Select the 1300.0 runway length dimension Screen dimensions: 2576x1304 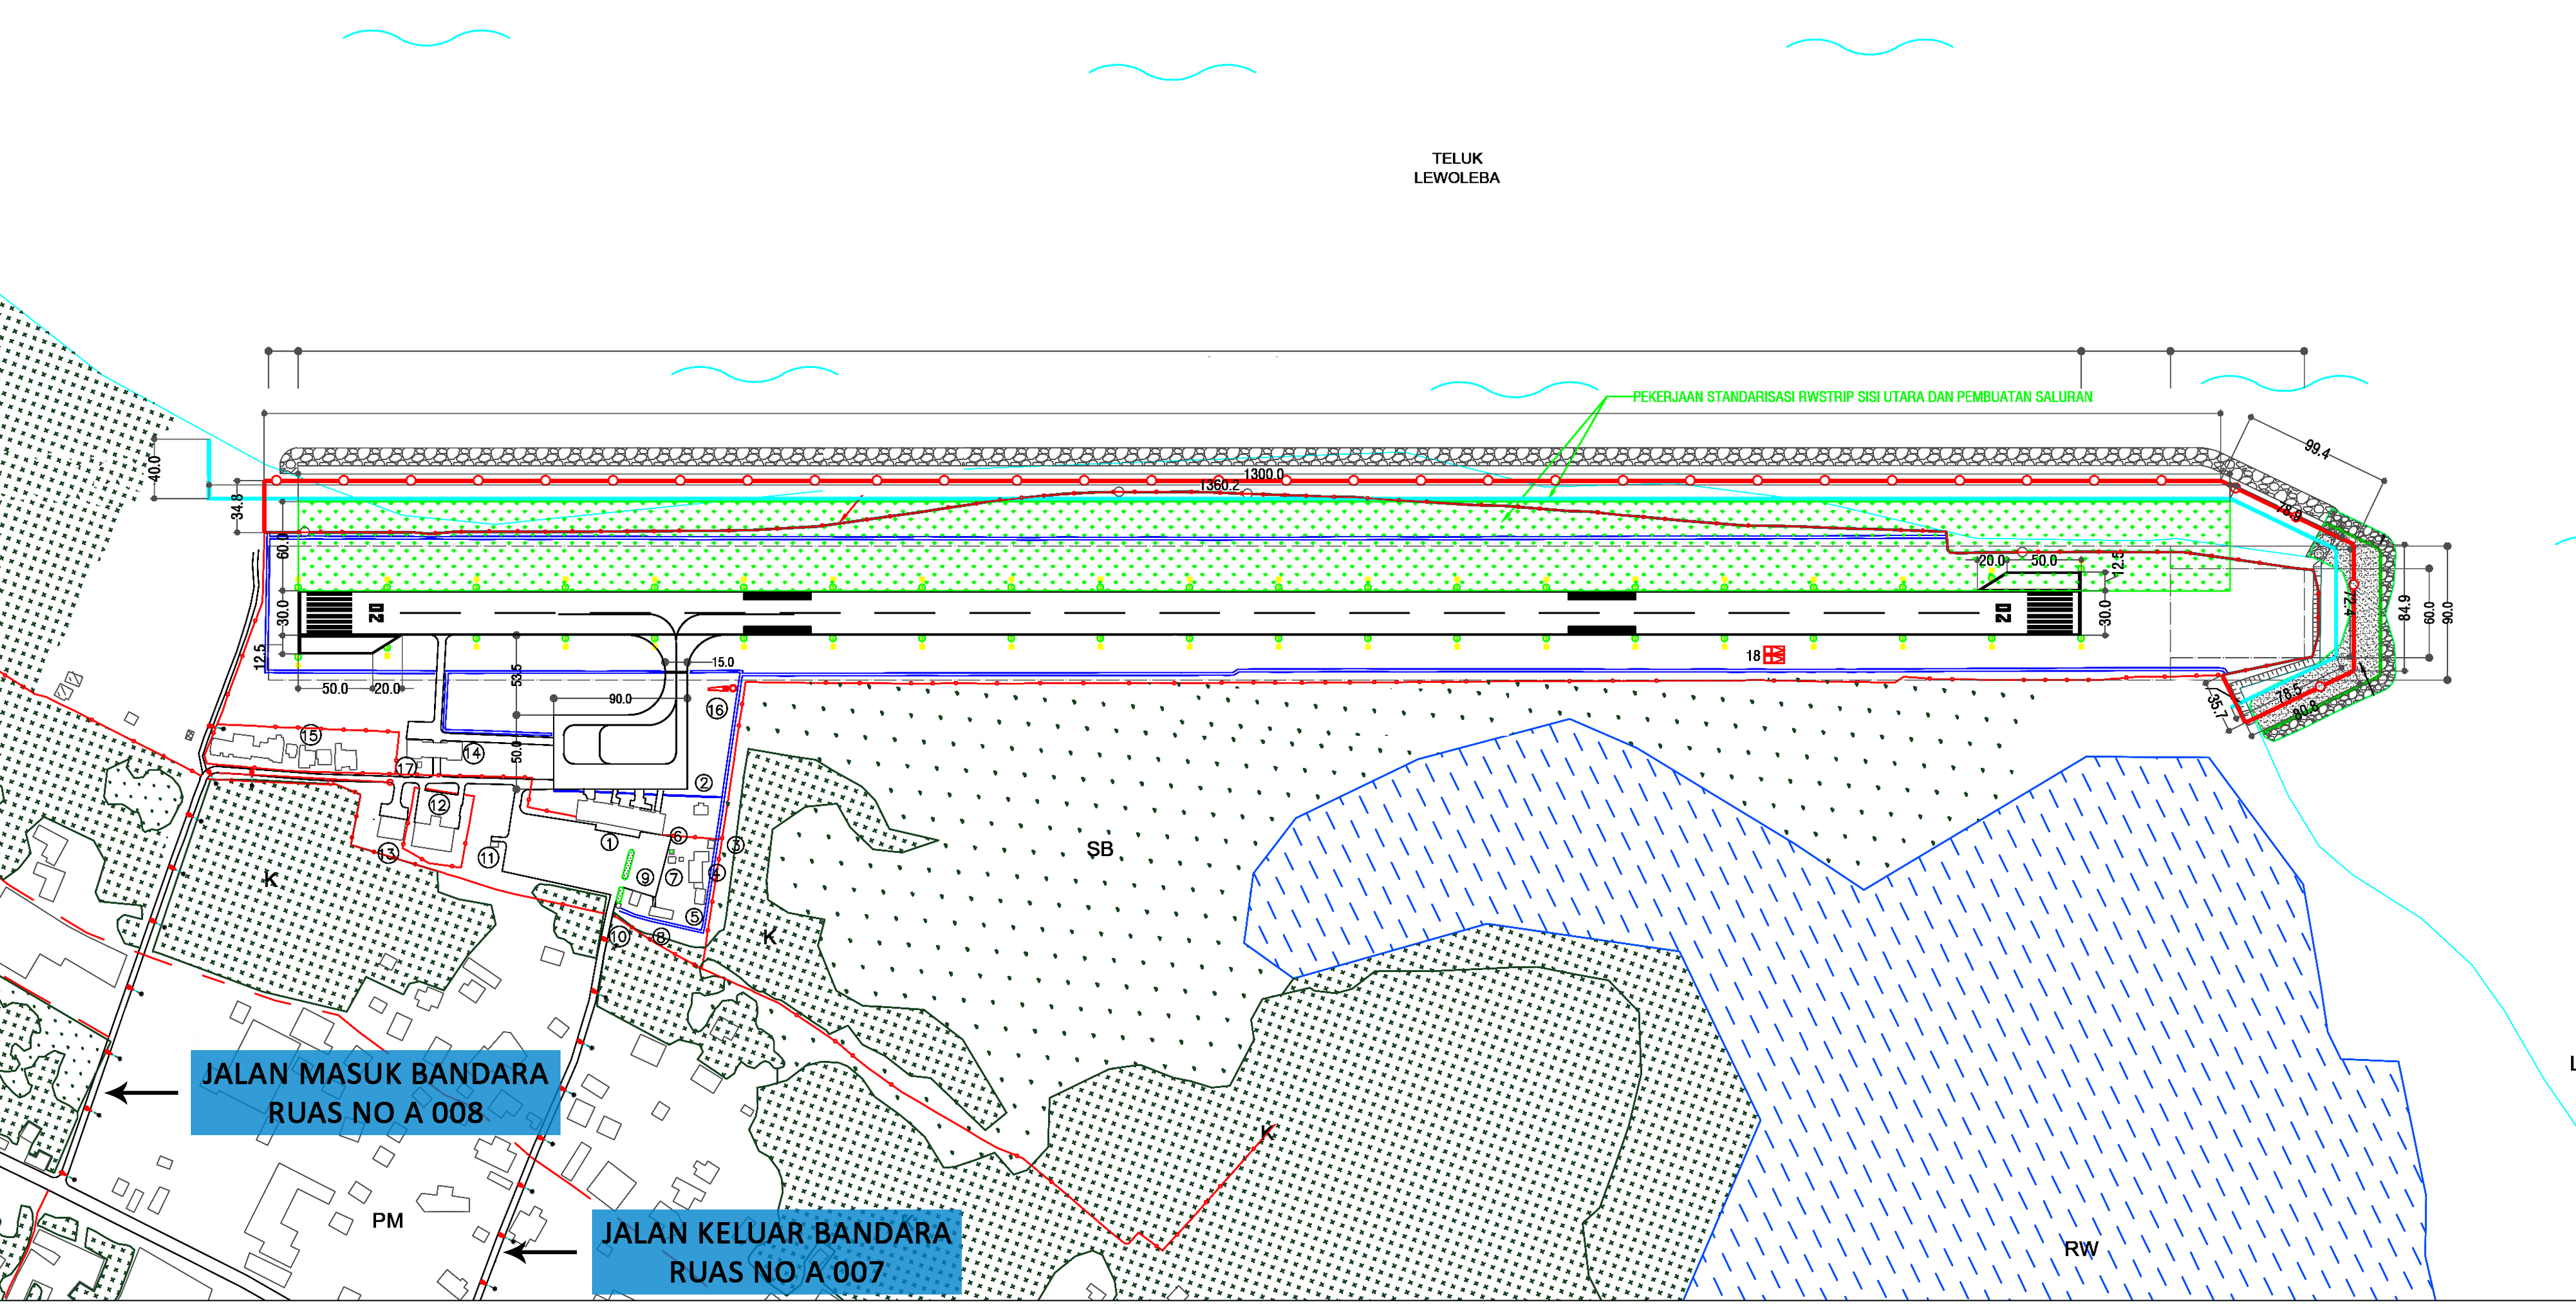tap(1264, 474)
